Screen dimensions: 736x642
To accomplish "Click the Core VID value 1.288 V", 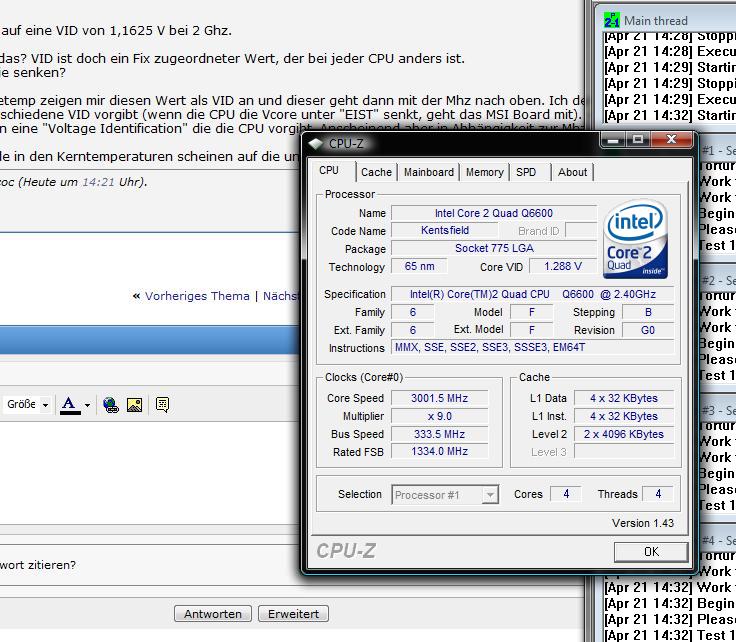I will (x=563, y=266).
